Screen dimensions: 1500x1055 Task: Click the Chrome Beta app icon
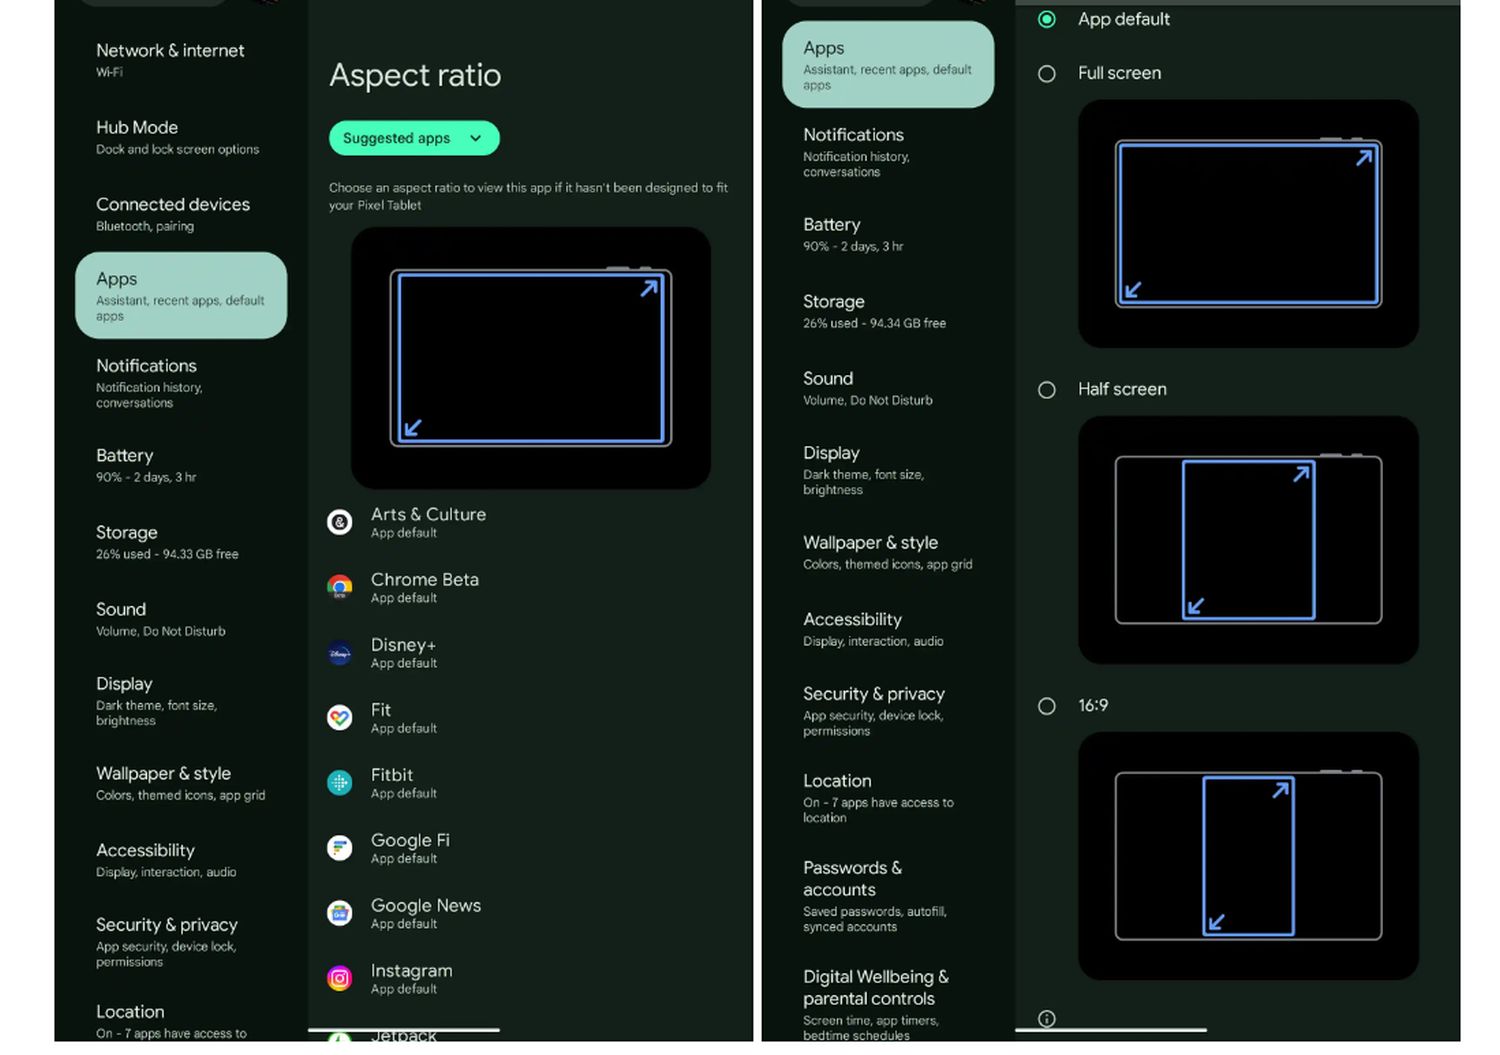pos(340,587)
